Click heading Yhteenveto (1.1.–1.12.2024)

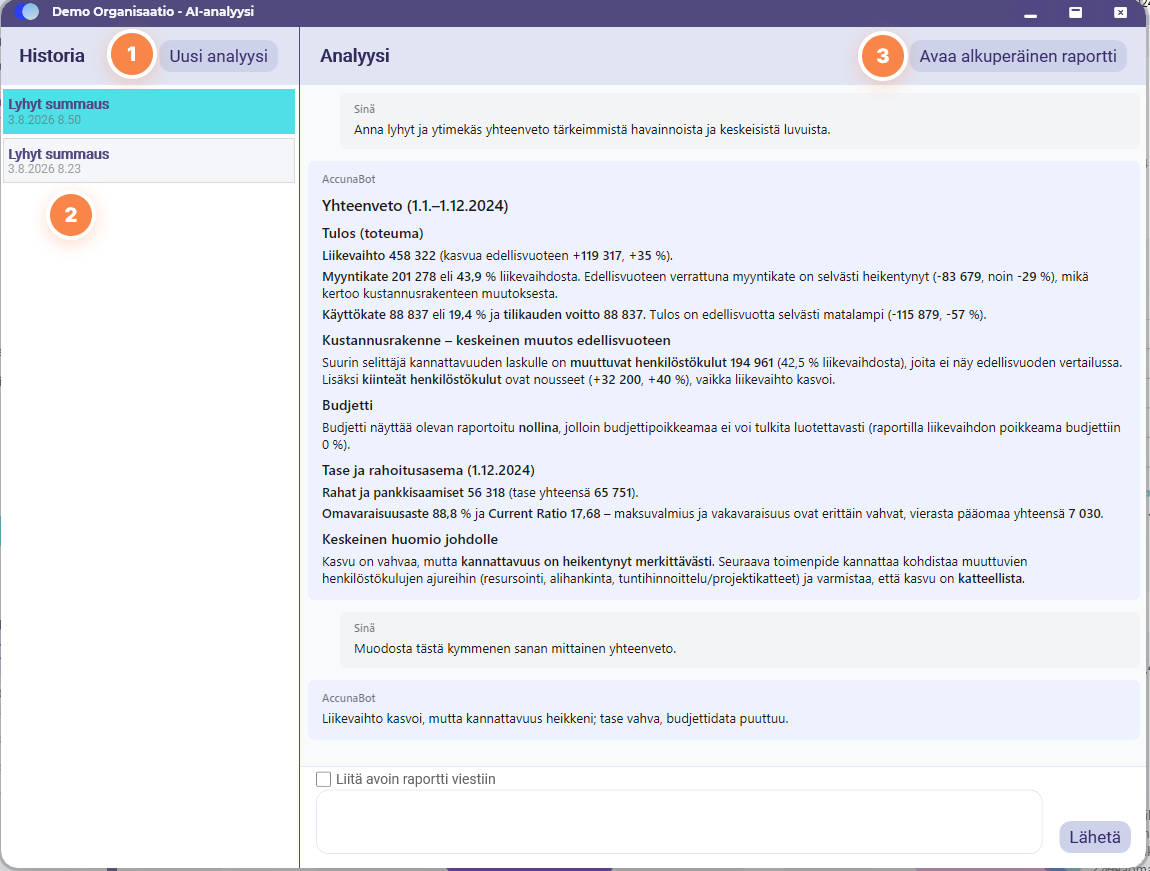415,206
